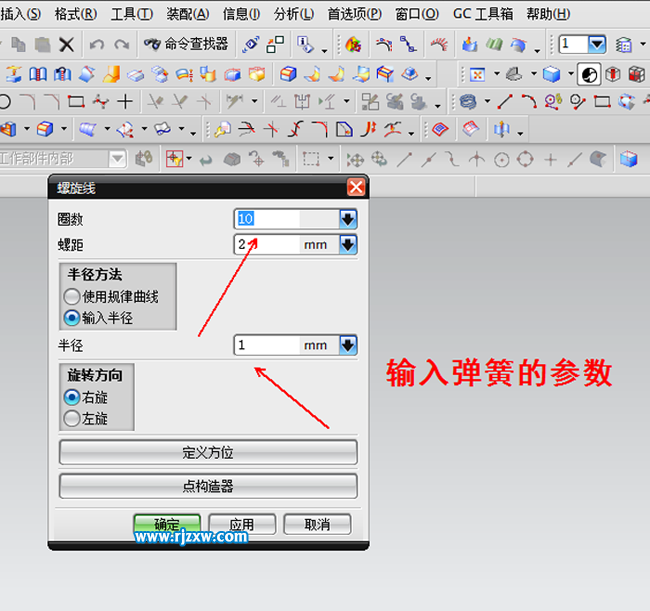Click the 应用 button

tap(242, 524)
